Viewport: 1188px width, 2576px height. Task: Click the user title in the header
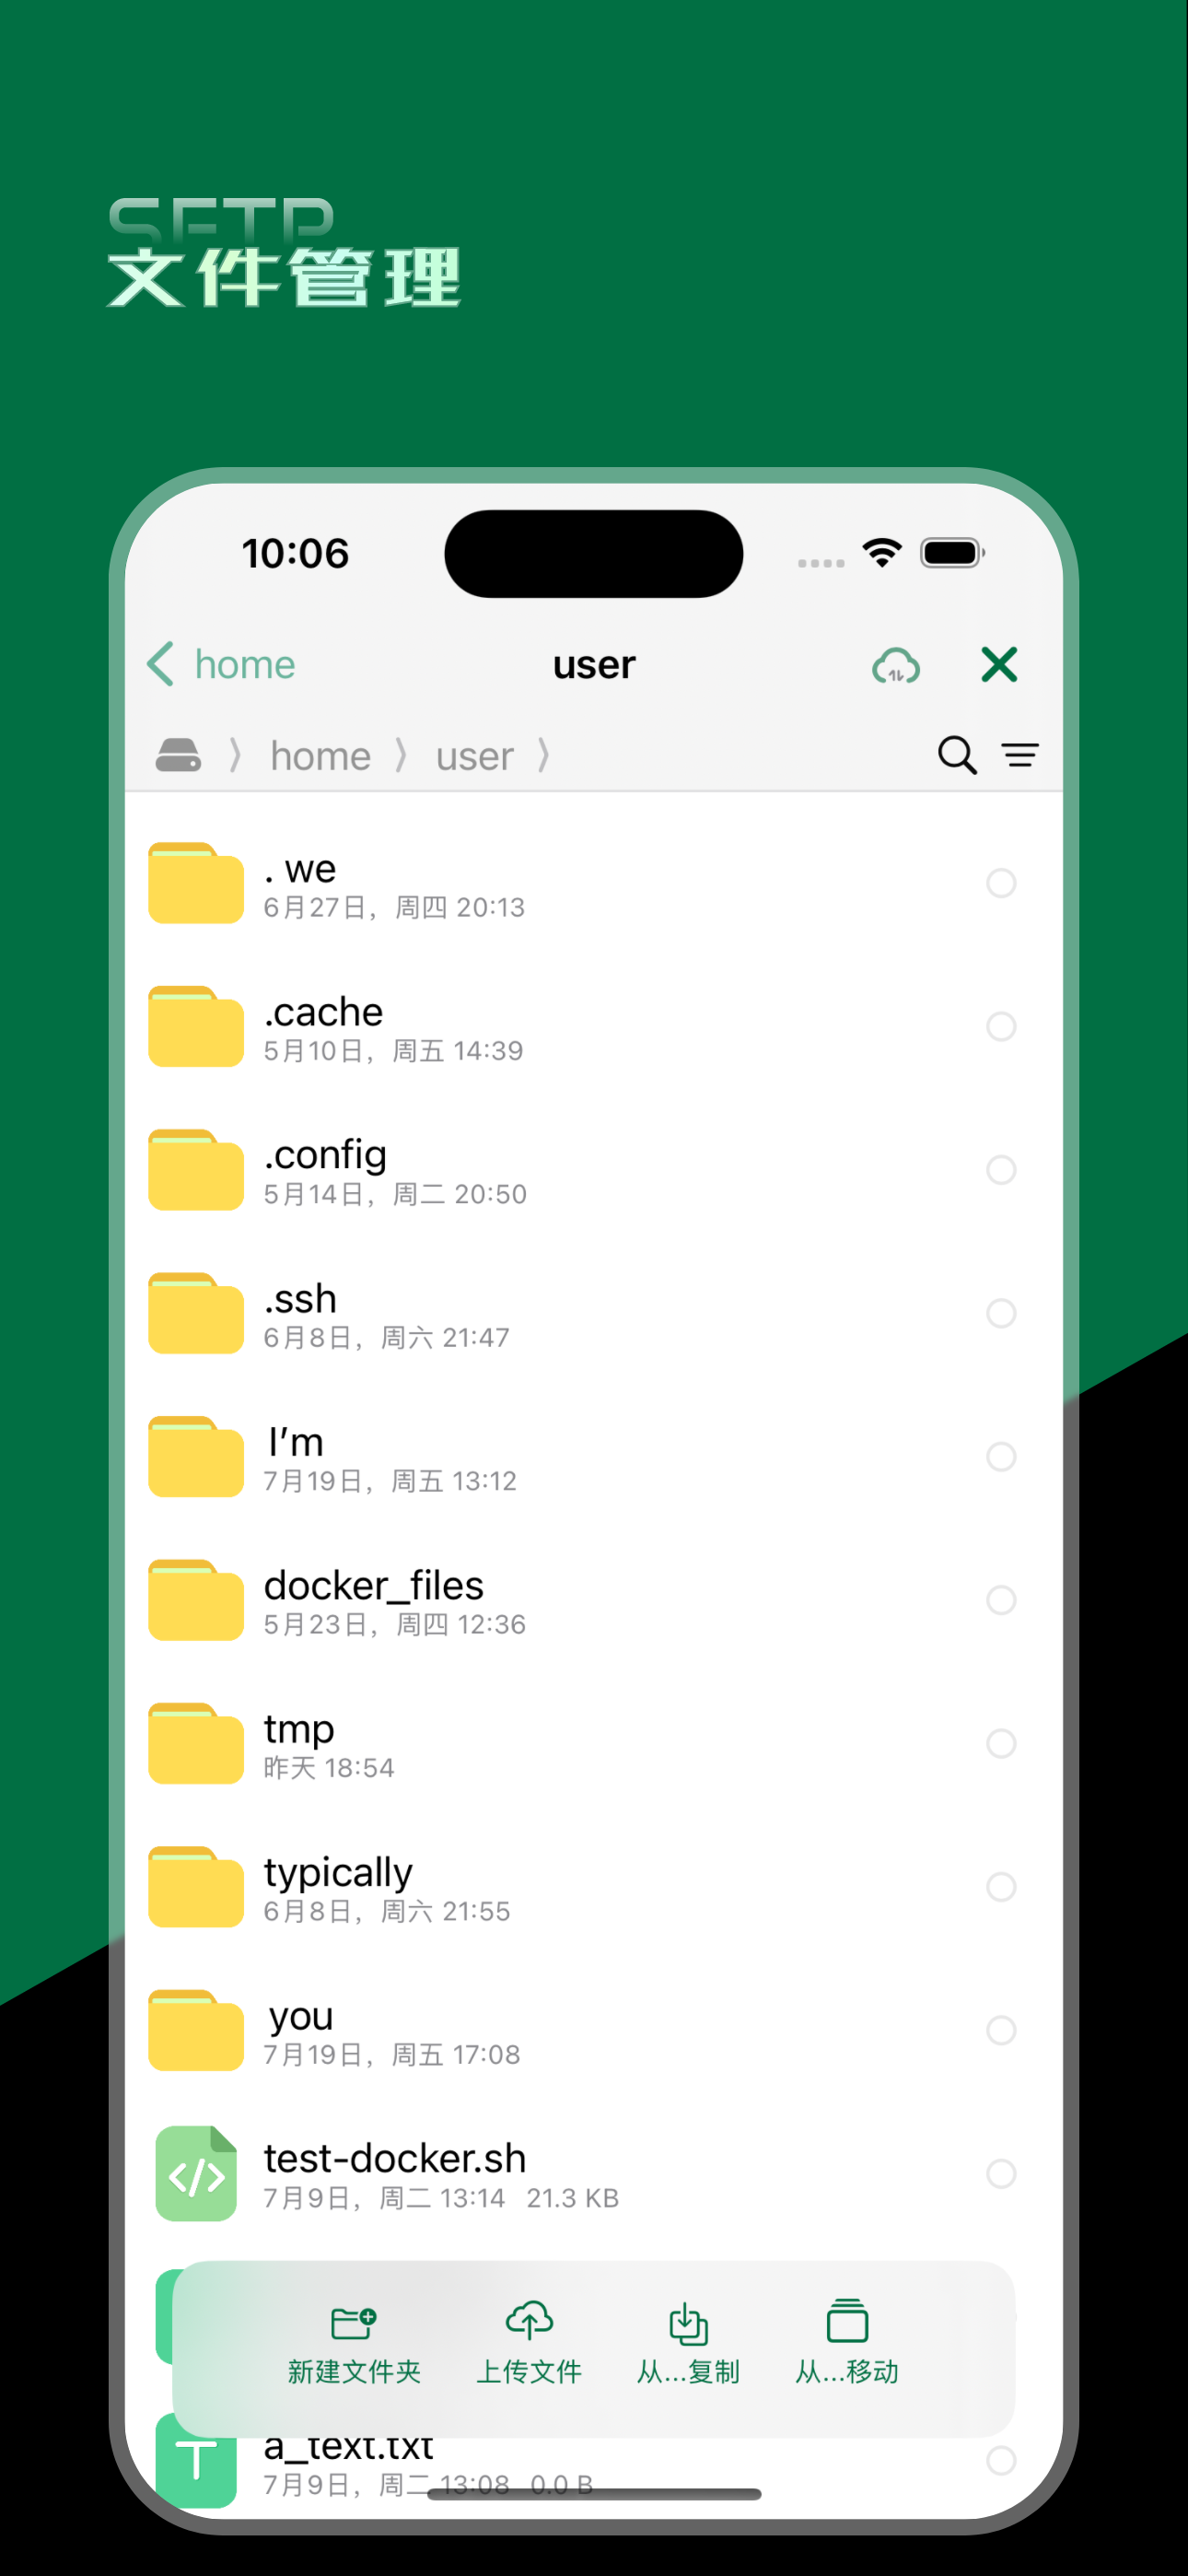pos(594,665)
